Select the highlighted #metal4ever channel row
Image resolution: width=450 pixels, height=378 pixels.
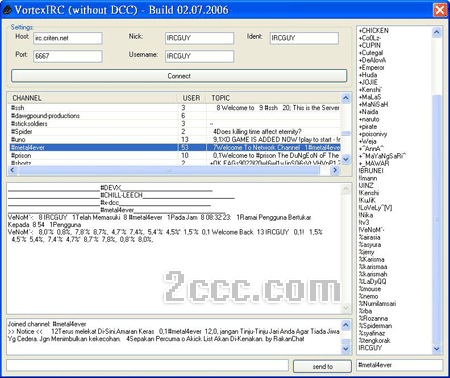pos(174,148)
